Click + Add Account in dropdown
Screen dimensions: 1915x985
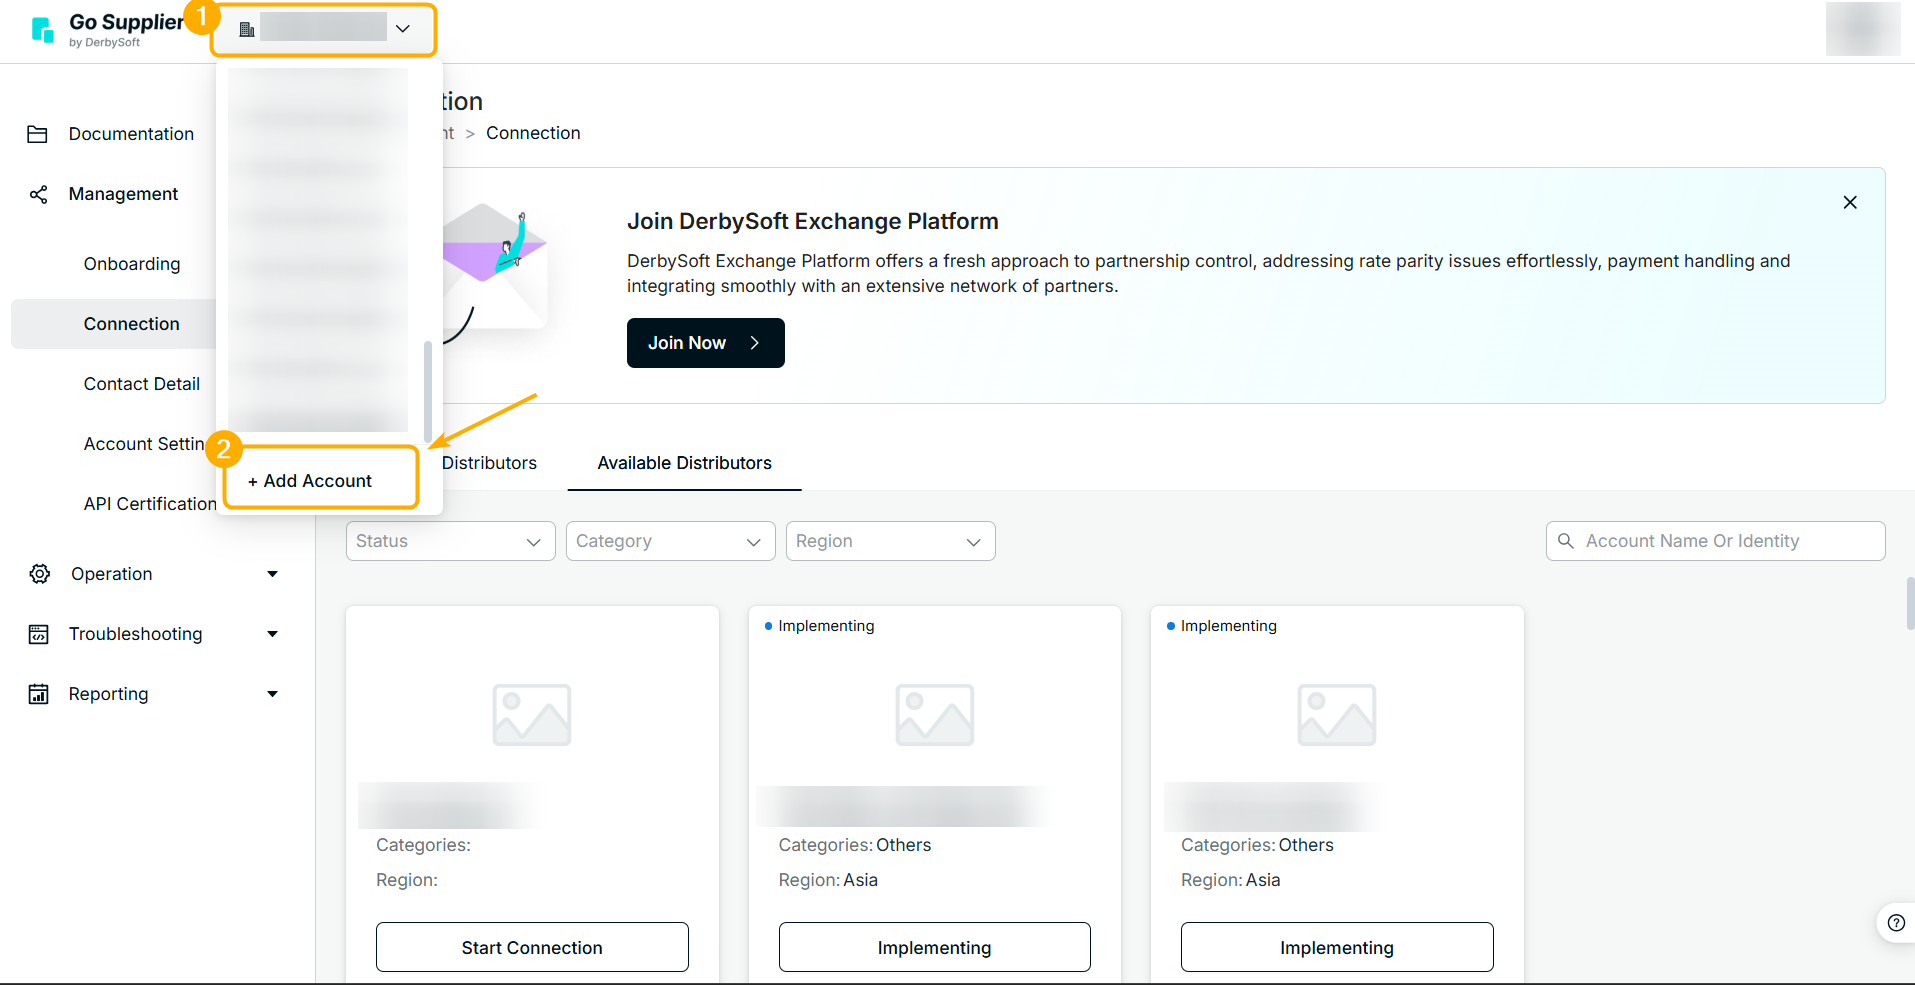[x=310, y=481]
